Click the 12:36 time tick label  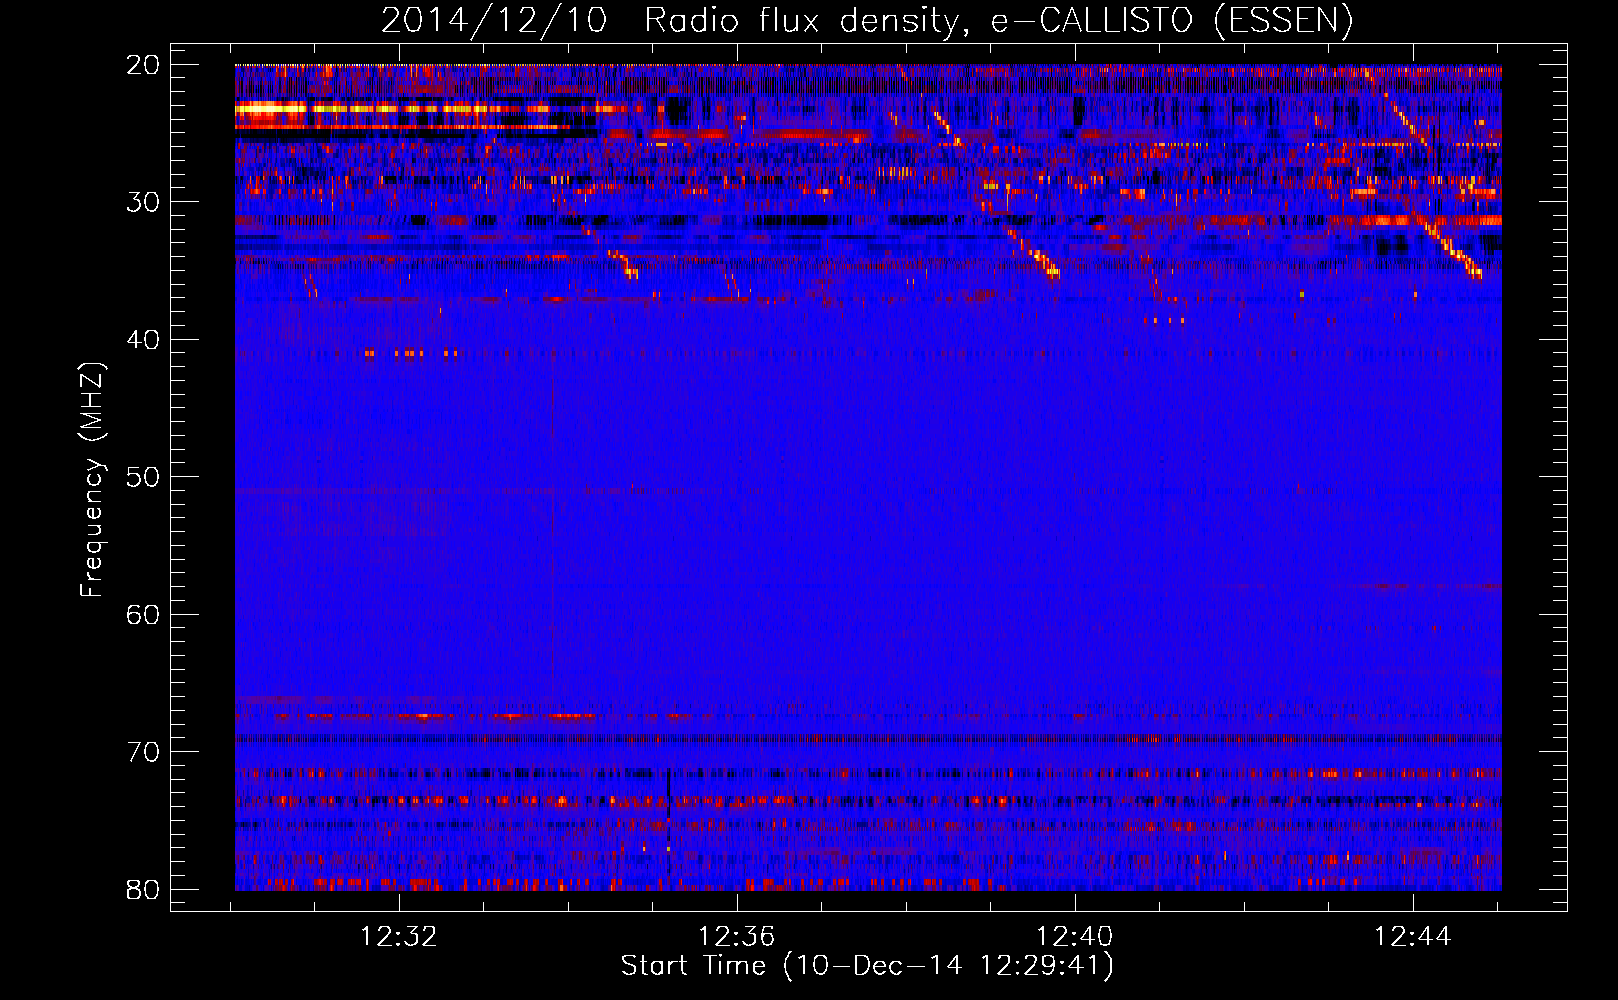click(737, 937)
